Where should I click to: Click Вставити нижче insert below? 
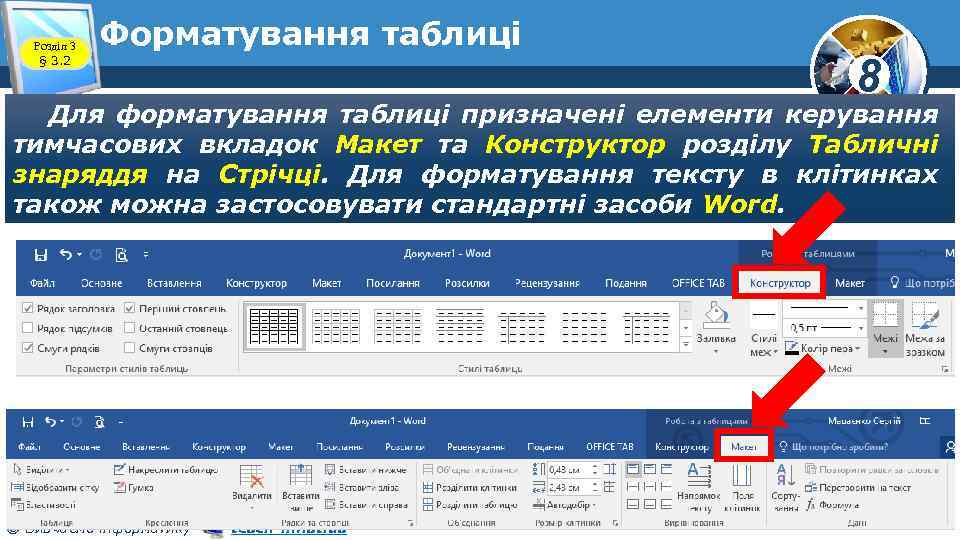tap(366, 470)
